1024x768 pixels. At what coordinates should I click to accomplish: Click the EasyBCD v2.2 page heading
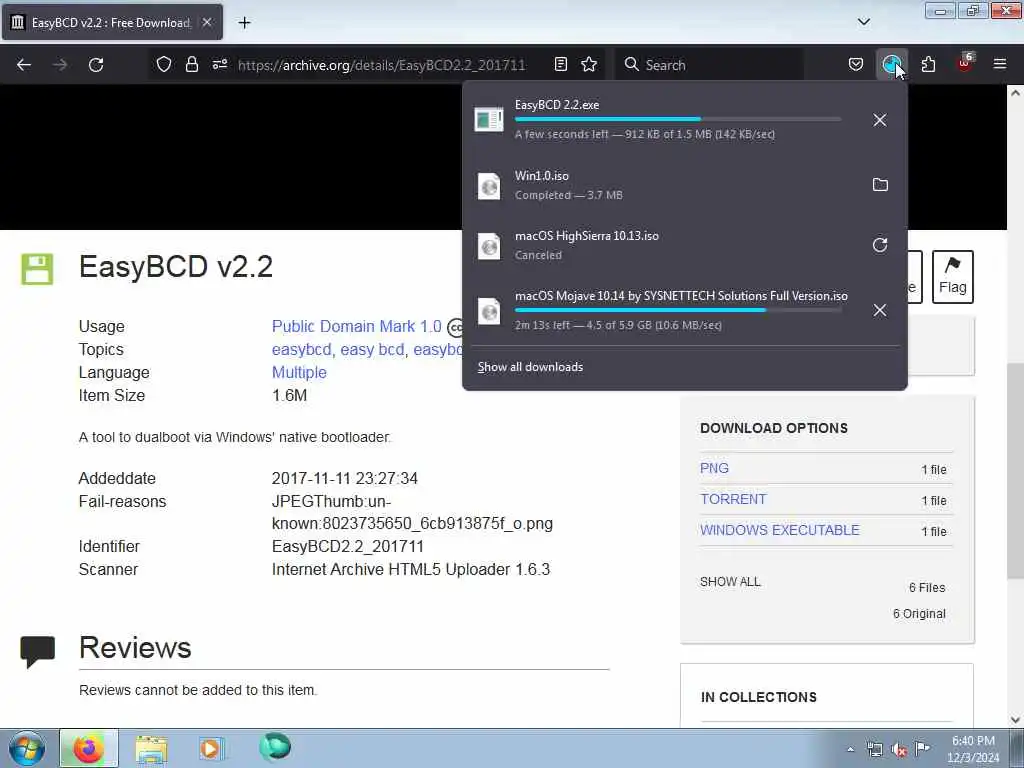176,266
